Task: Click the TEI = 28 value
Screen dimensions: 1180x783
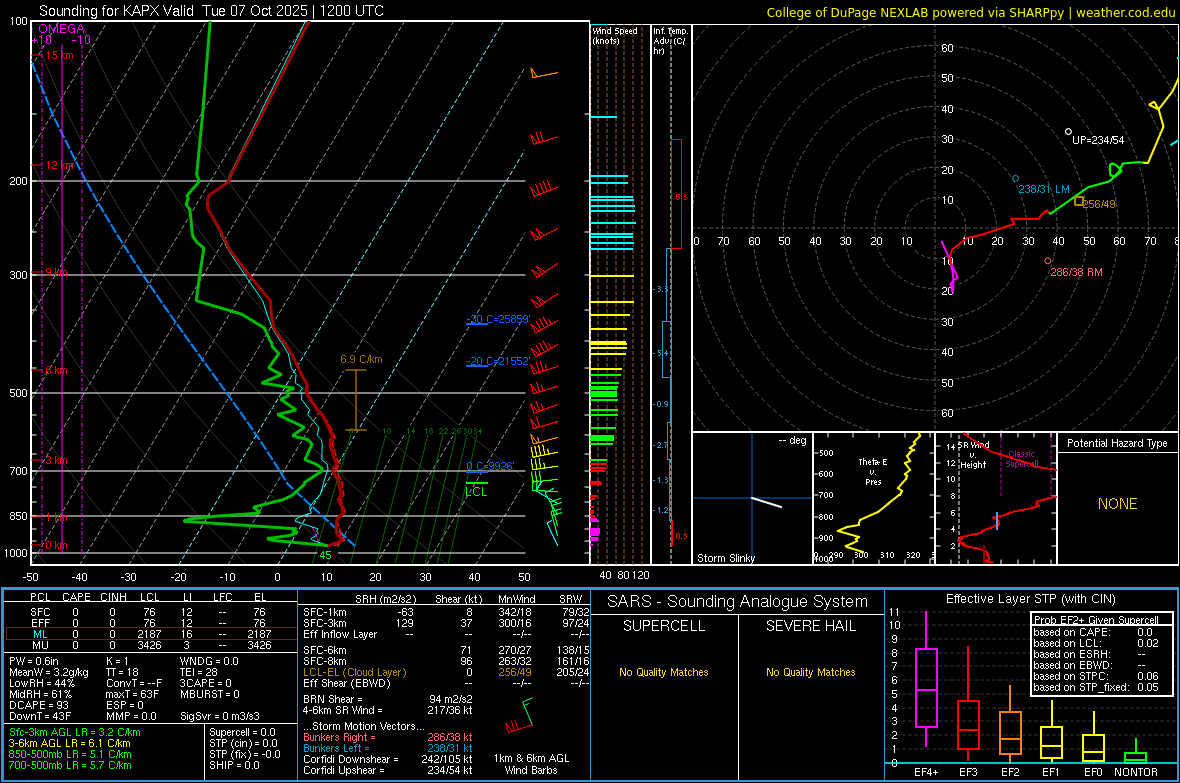Action: (x=199, y=672)
